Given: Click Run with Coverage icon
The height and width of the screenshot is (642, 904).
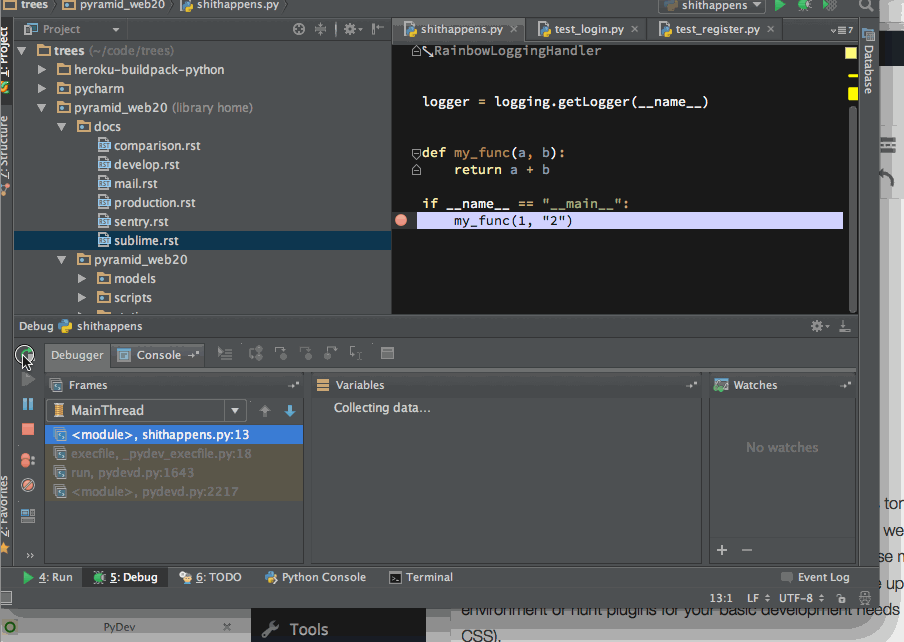Looking at the screenshot, I should 830,6.
